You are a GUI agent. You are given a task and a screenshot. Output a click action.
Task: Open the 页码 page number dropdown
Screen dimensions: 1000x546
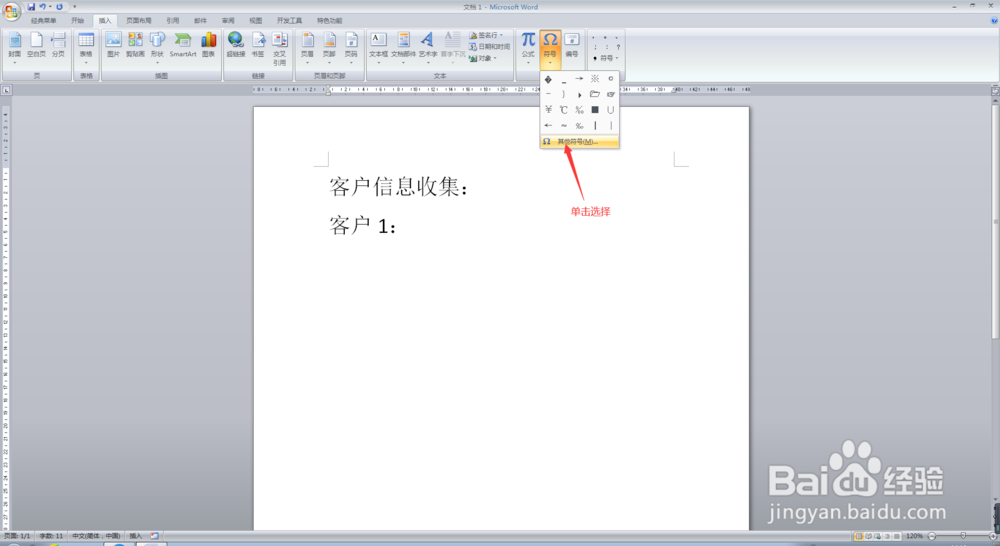coord(351,47)
